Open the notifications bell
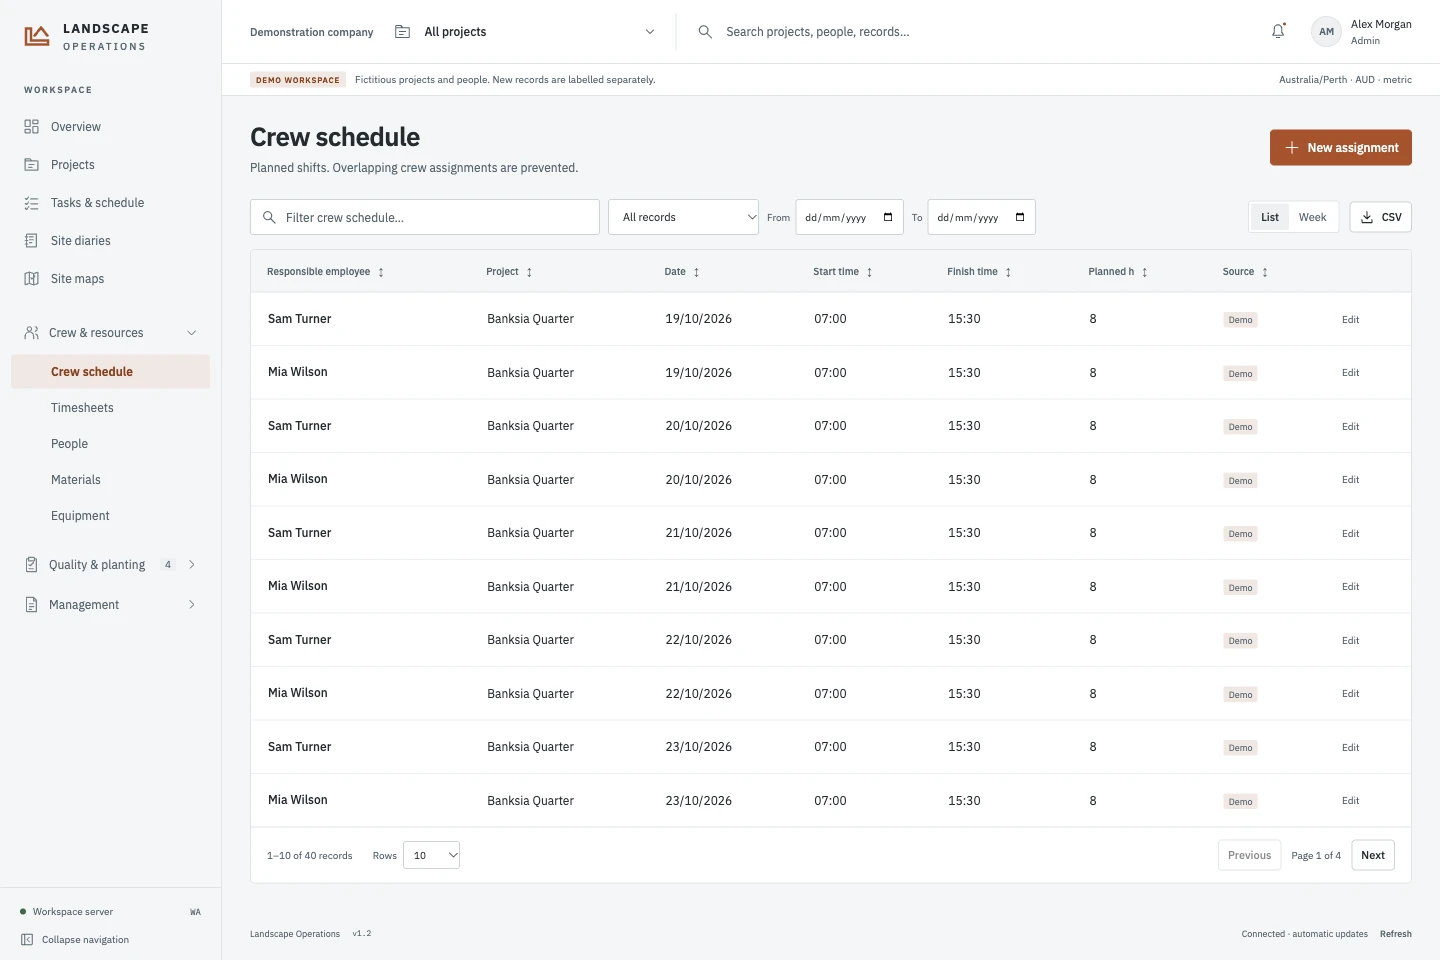 pos(1278,32)
